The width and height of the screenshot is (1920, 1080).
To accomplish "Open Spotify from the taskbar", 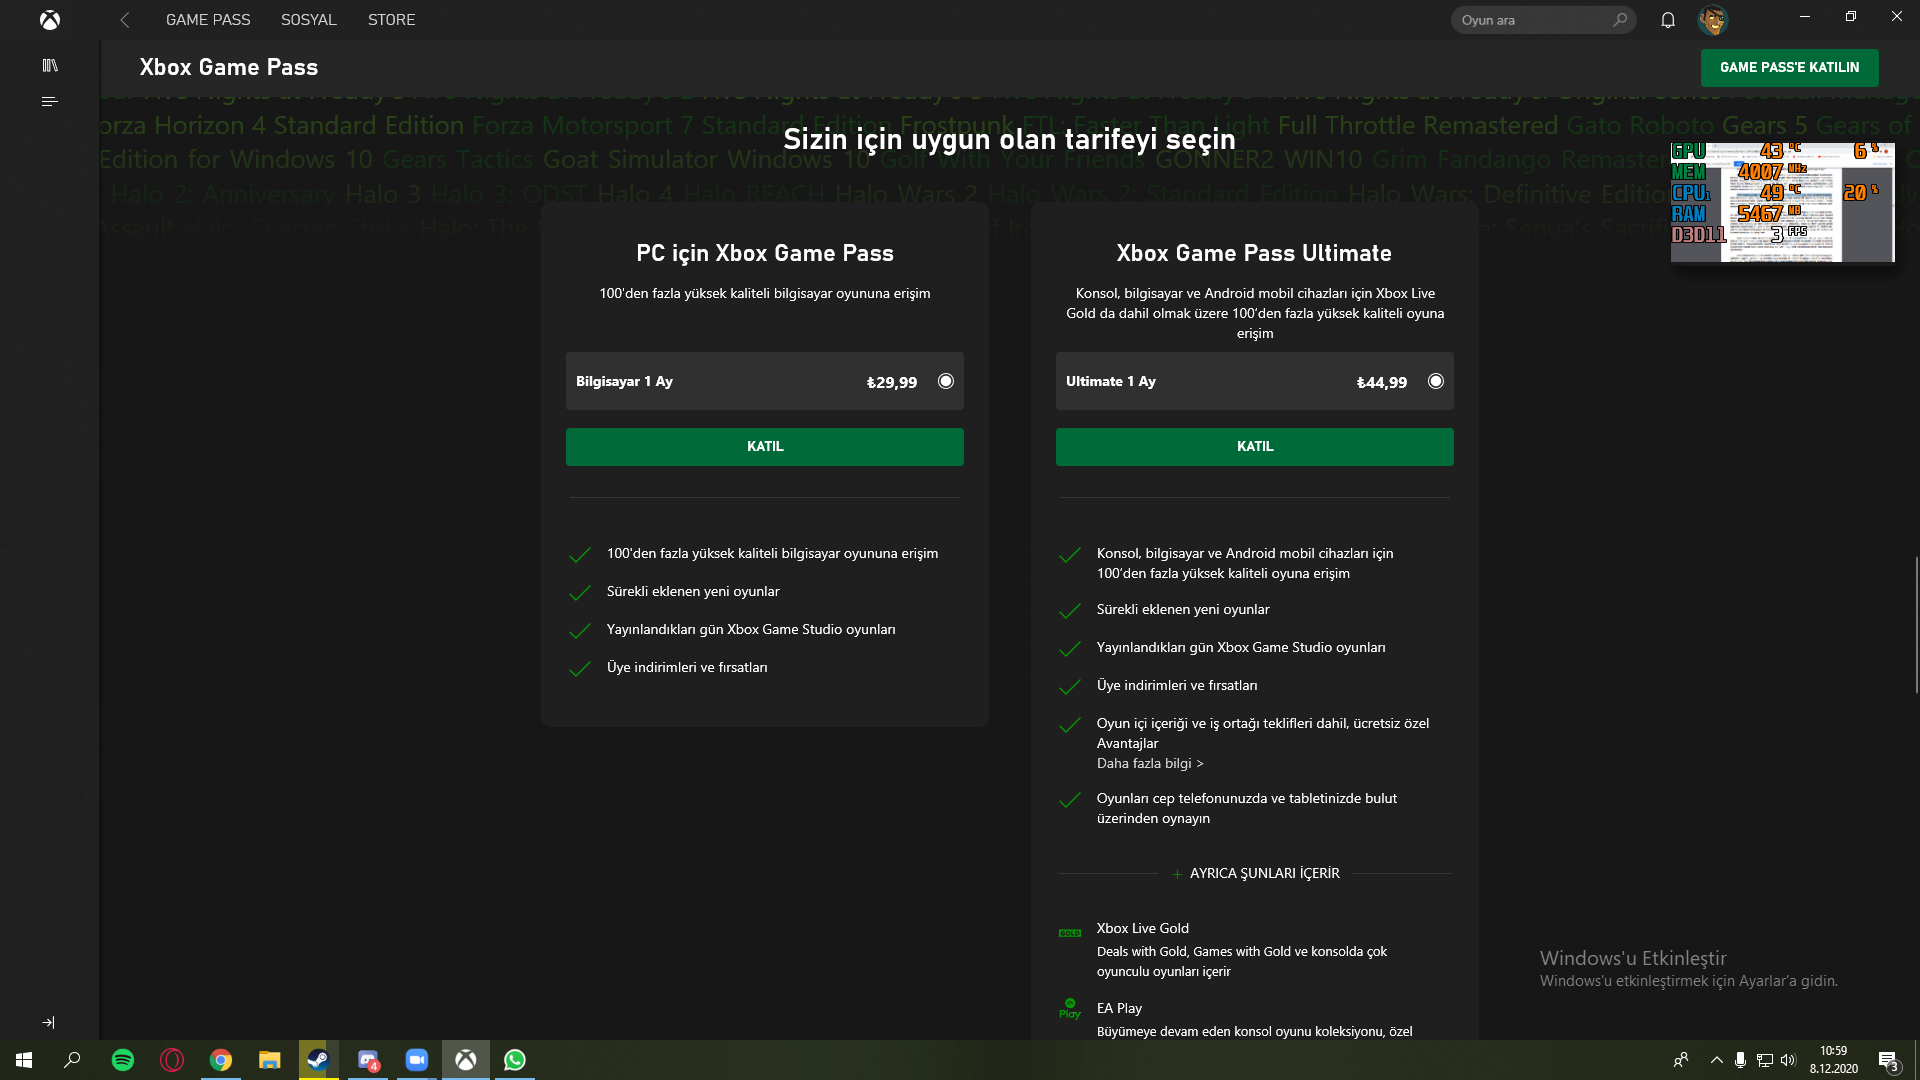I will click(123, 1060).
